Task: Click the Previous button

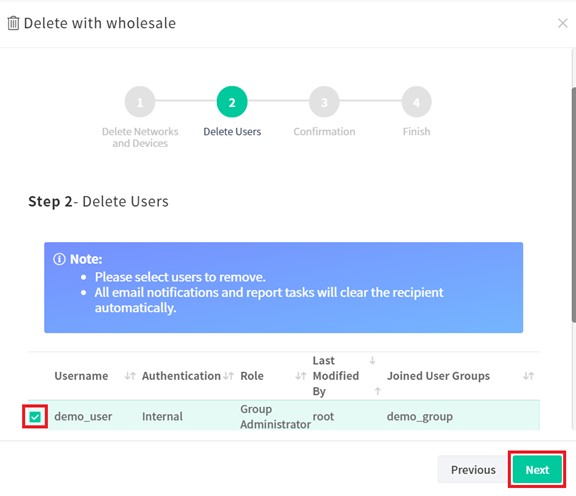Action: [x=473, y=470]
